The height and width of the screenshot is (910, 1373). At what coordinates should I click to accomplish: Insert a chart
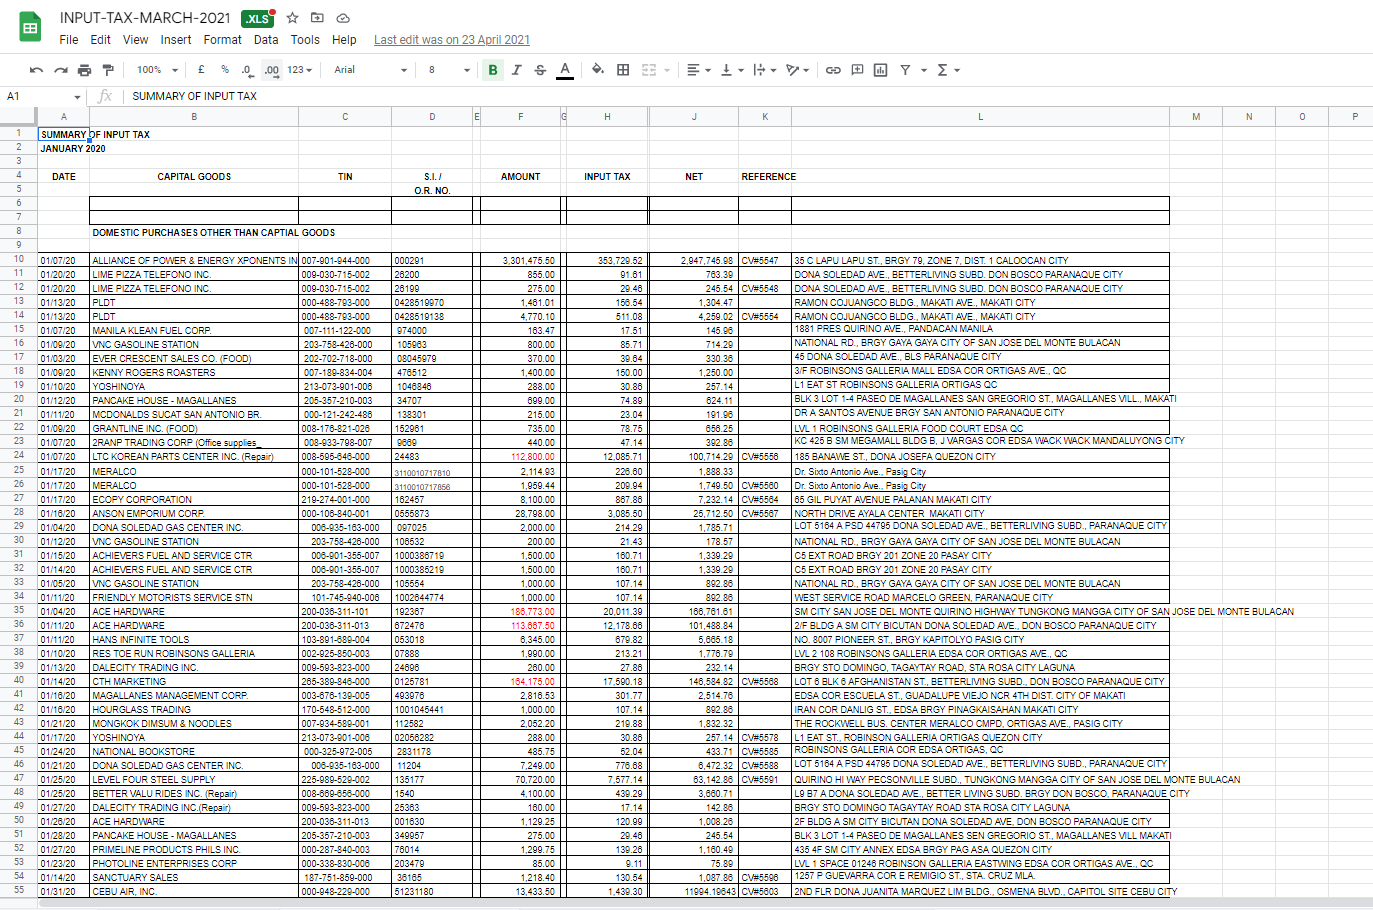point(881,70)
